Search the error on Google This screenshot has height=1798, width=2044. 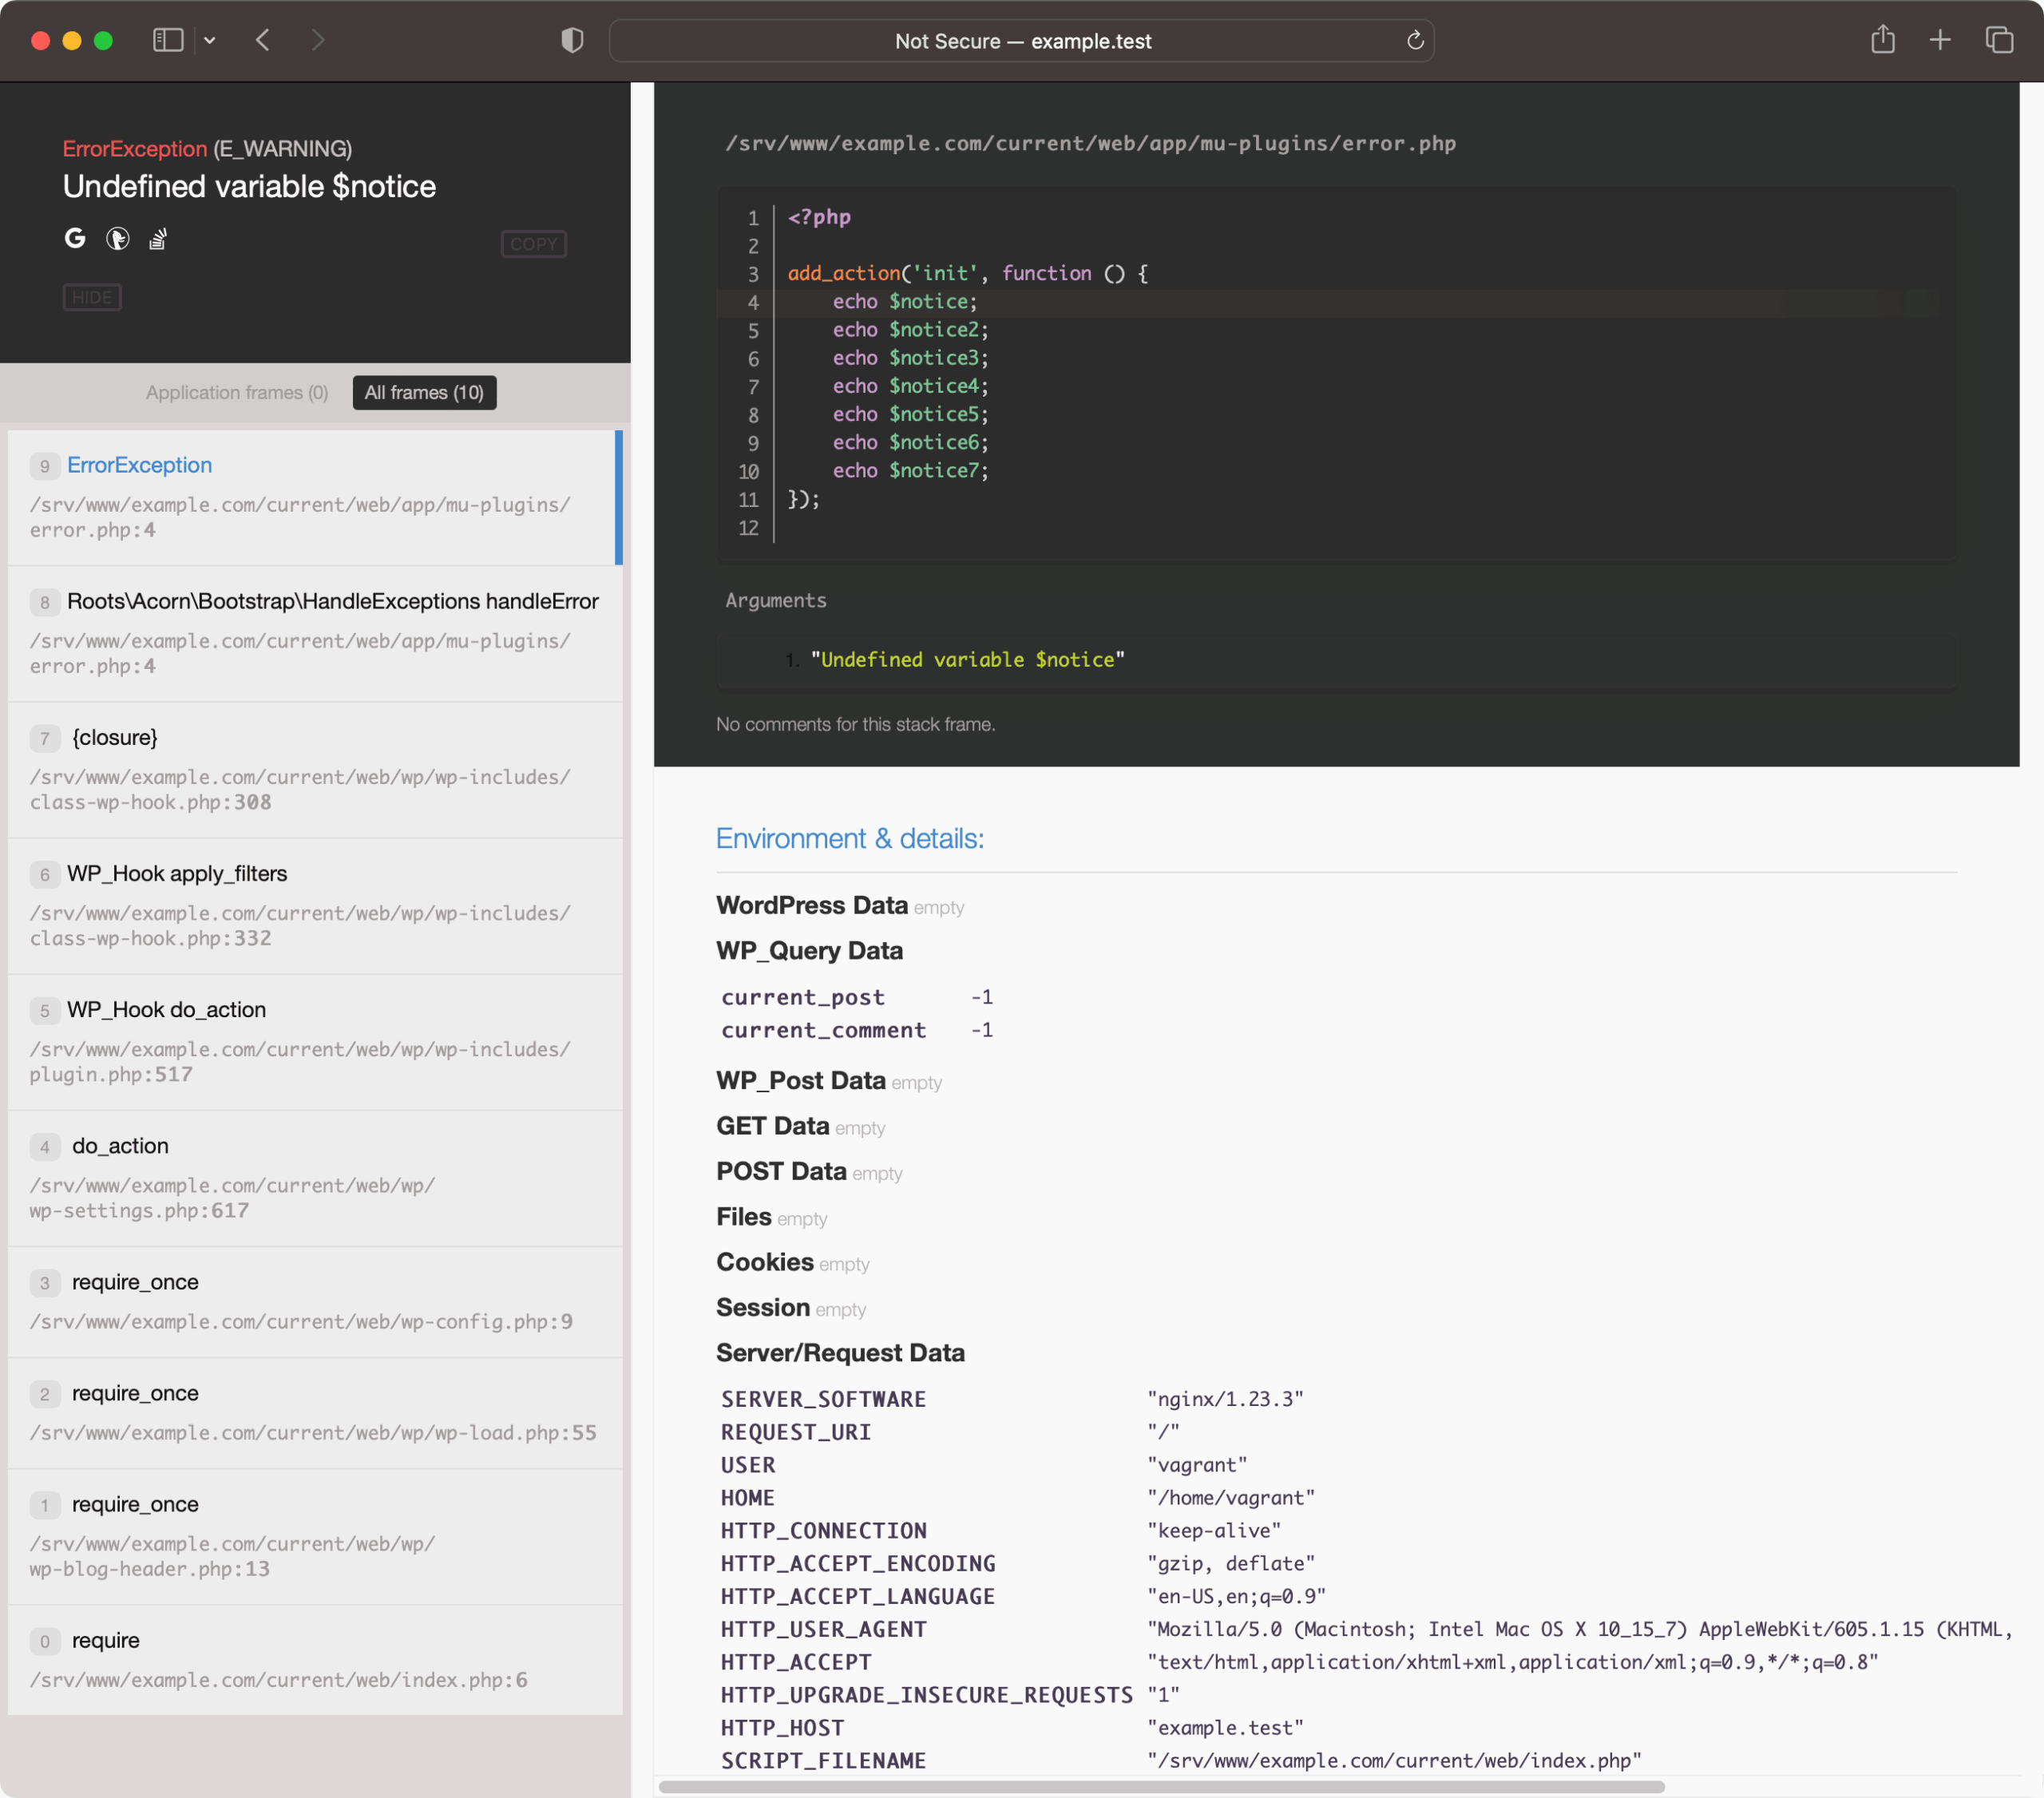tap(75, 239)
